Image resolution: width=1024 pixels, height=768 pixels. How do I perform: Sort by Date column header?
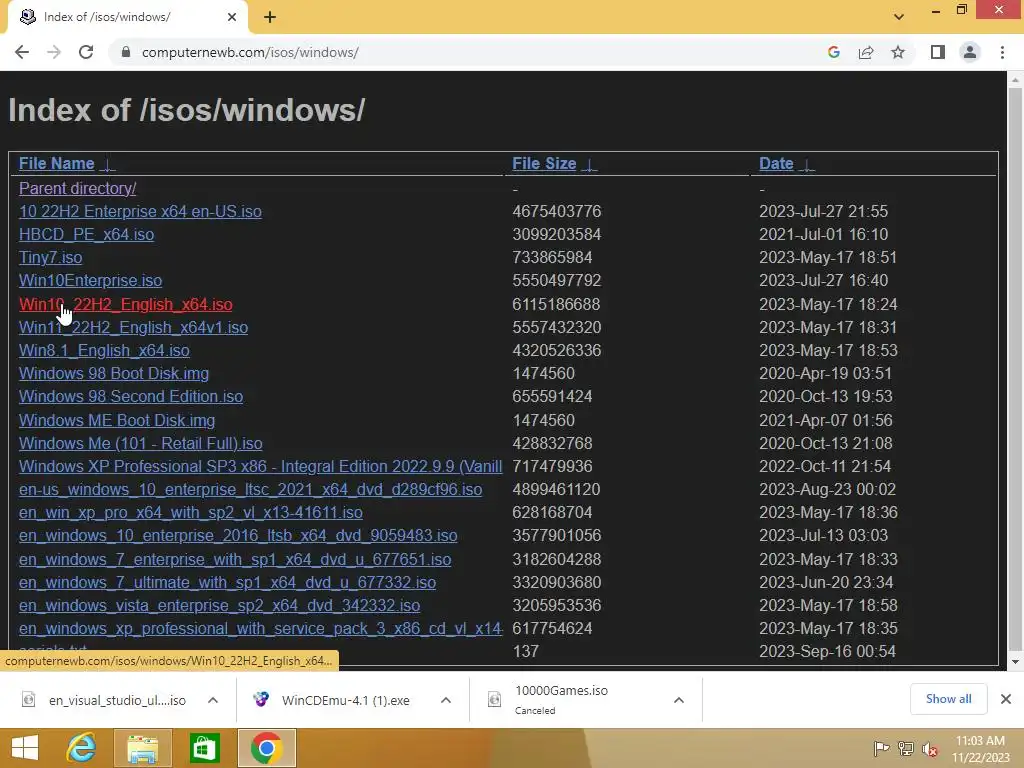776,163
